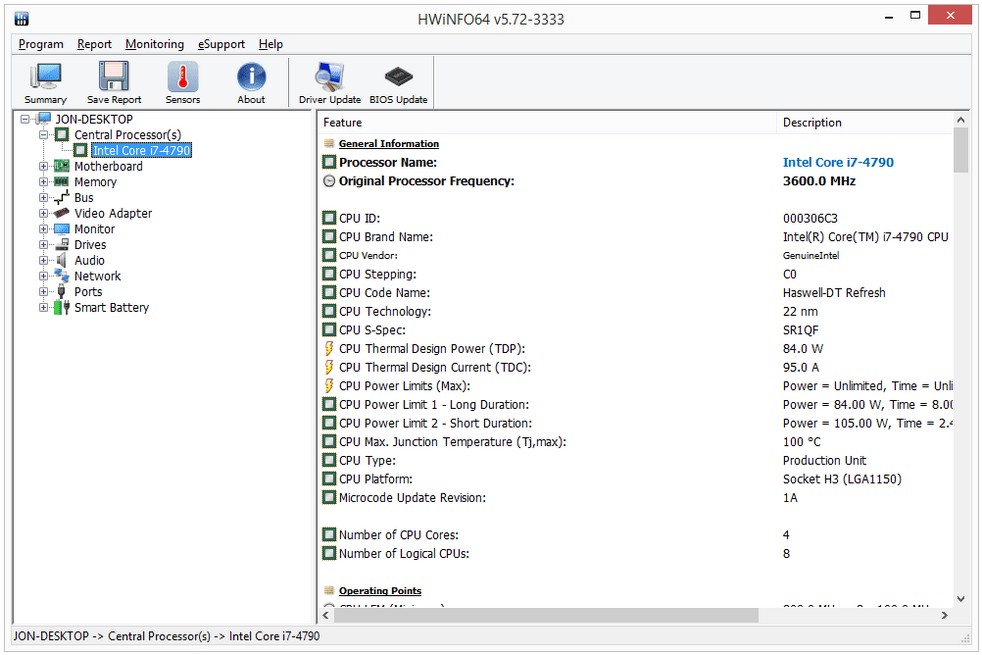
Task: Click the horizontal scrollbar thumb
Action: point(546,615)
